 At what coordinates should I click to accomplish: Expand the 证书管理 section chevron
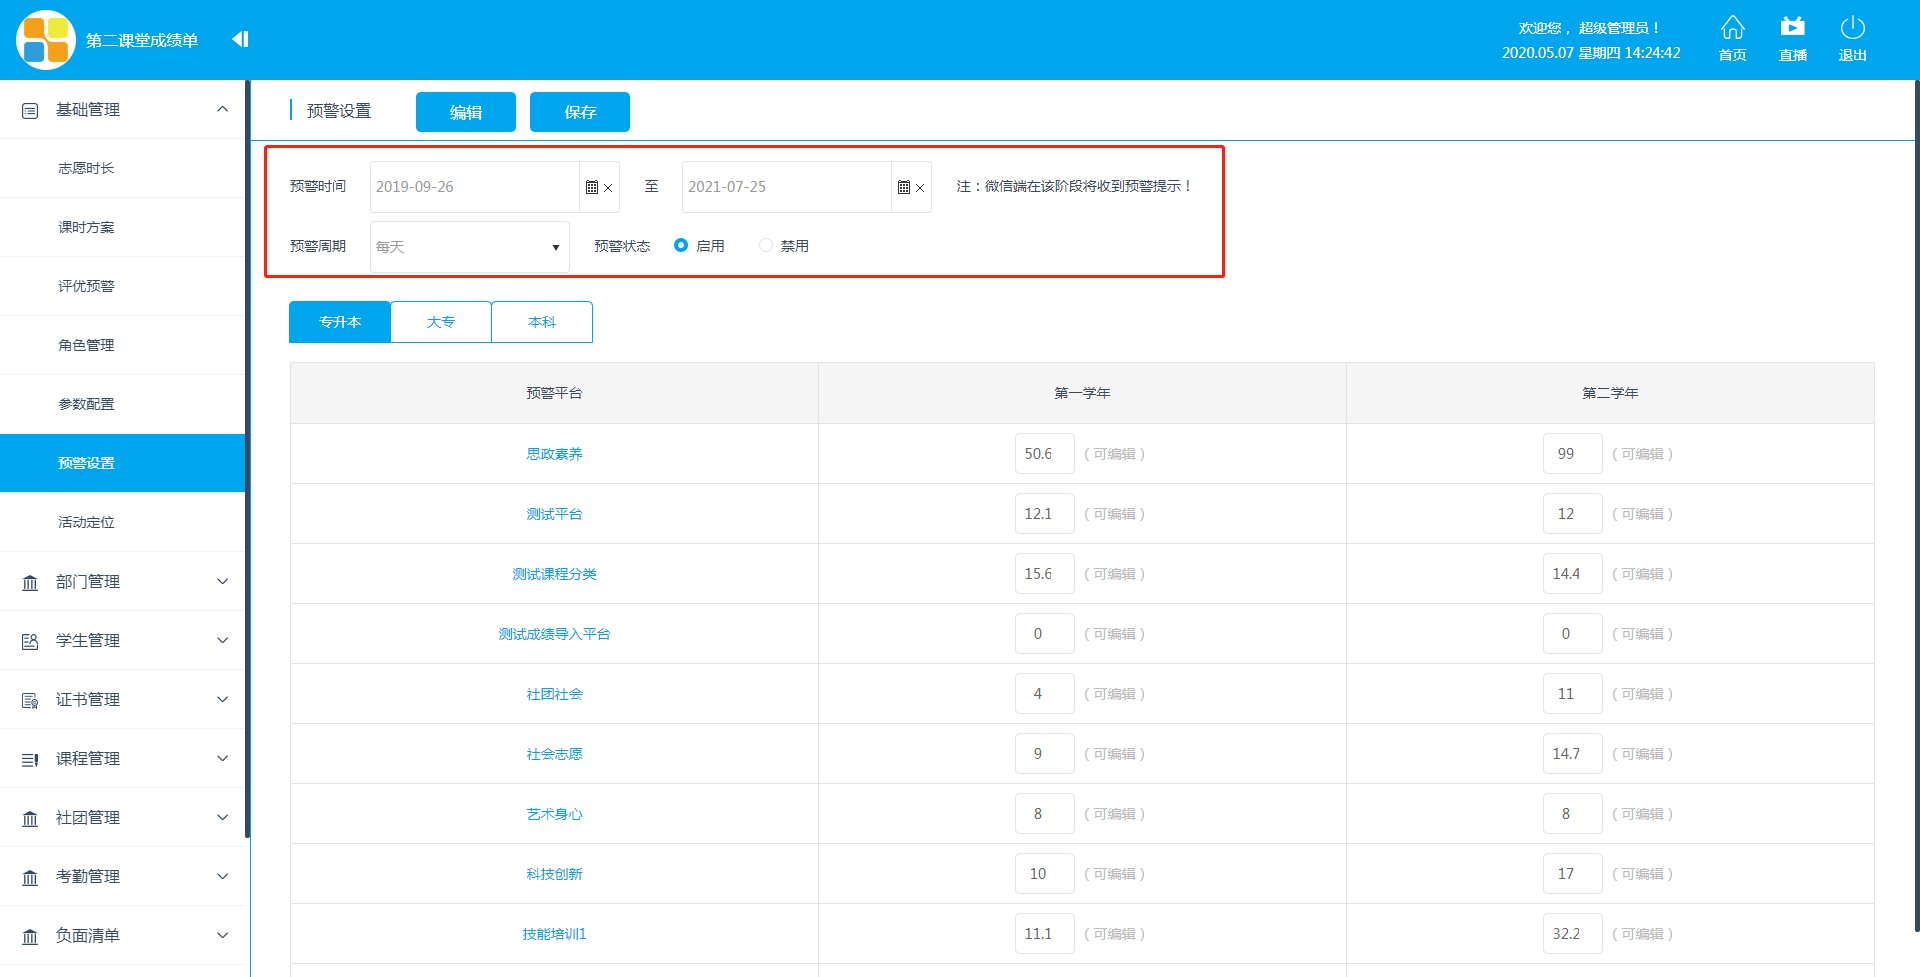(x=222, y=699)
